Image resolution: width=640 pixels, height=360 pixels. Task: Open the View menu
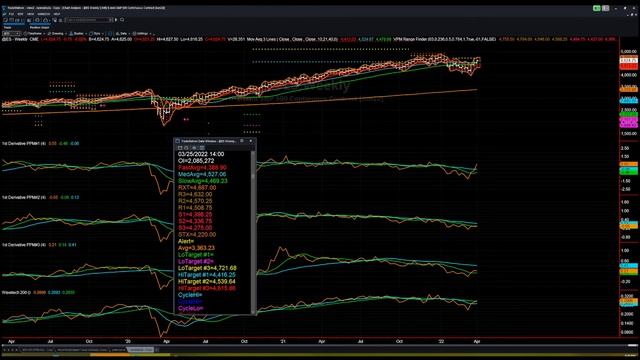pyautogui.click(x=30, y=14)
